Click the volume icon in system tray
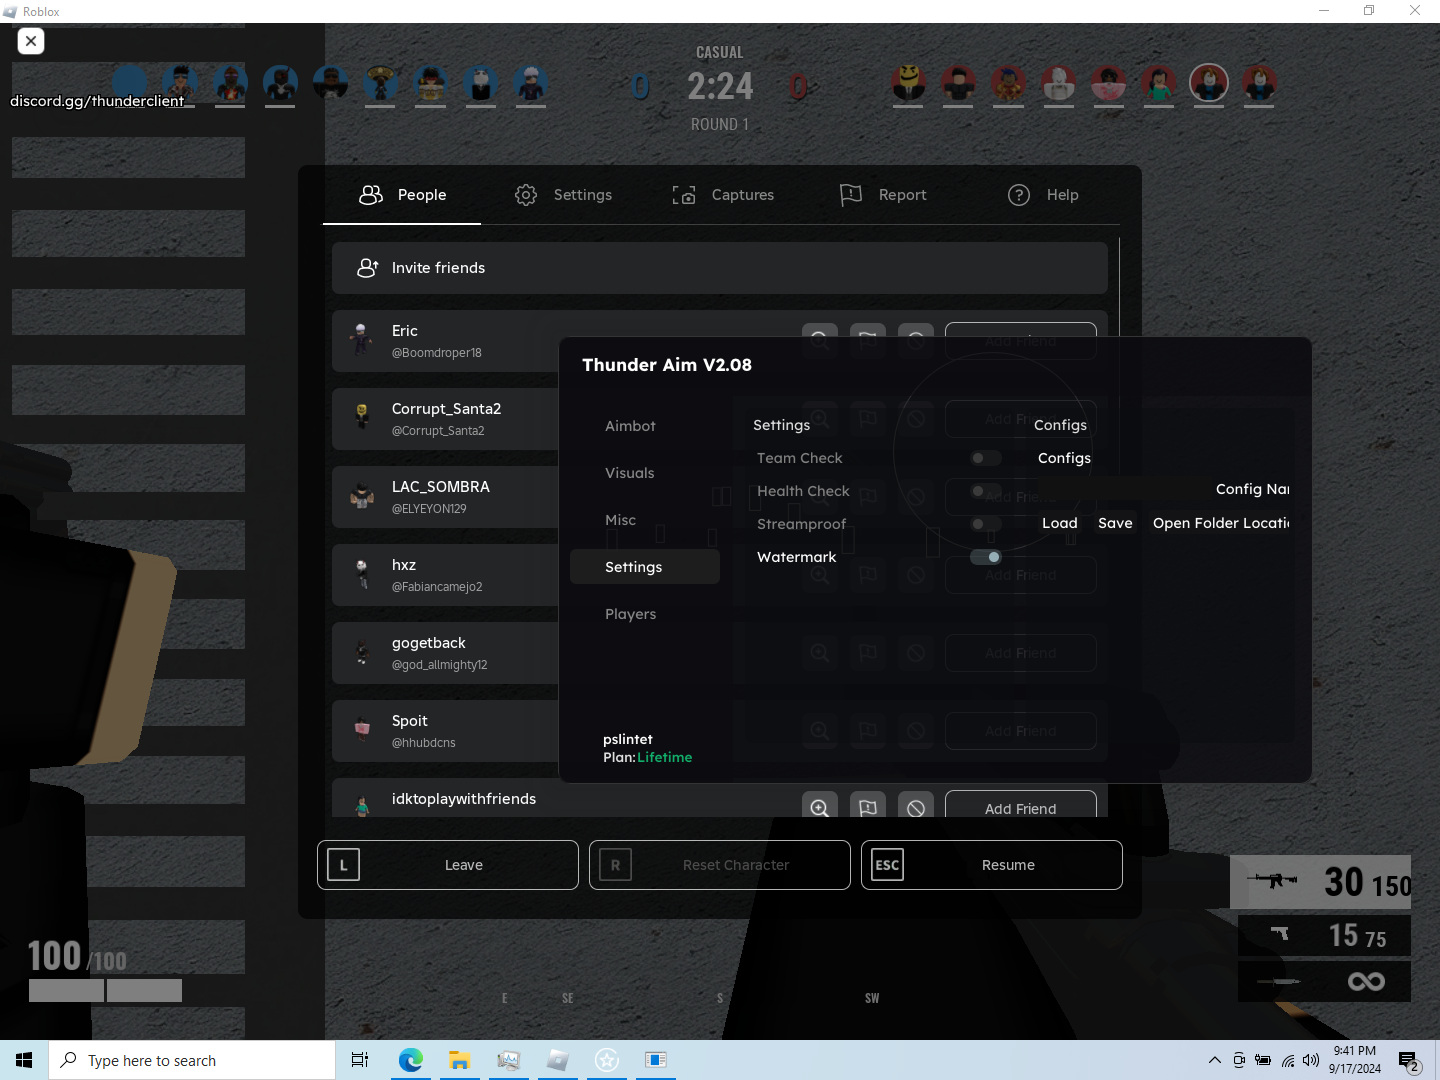 tap(1311, 1060)
